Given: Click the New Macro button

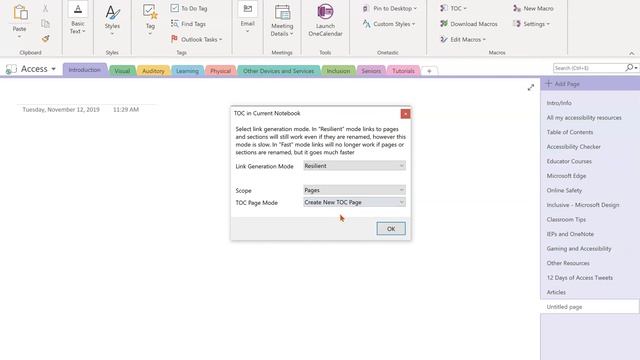Looking at the screenshot, I should click(x=533, y=8).
